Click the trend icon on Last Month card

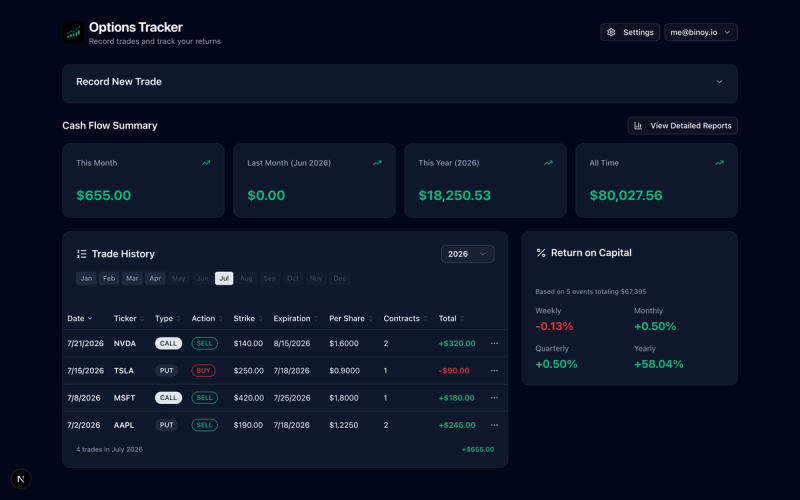(x=377, y=163)
